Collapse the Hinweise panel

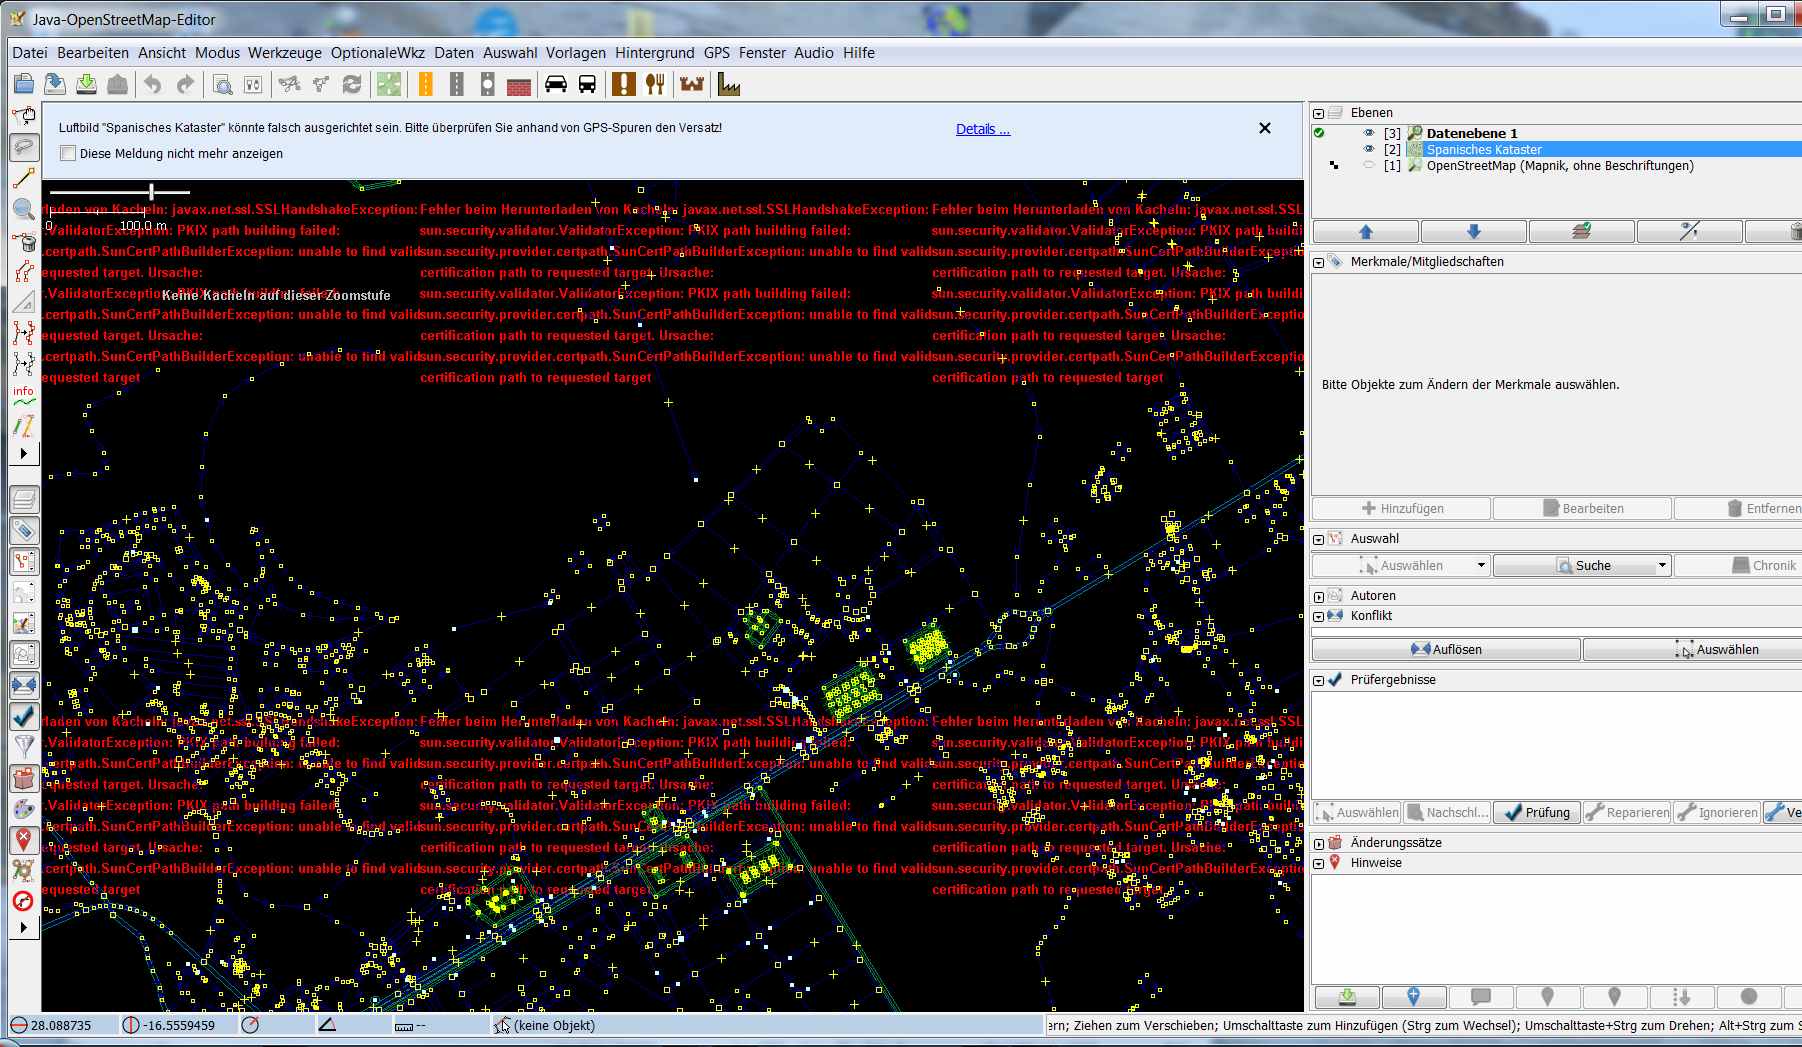coord(1319,863)
